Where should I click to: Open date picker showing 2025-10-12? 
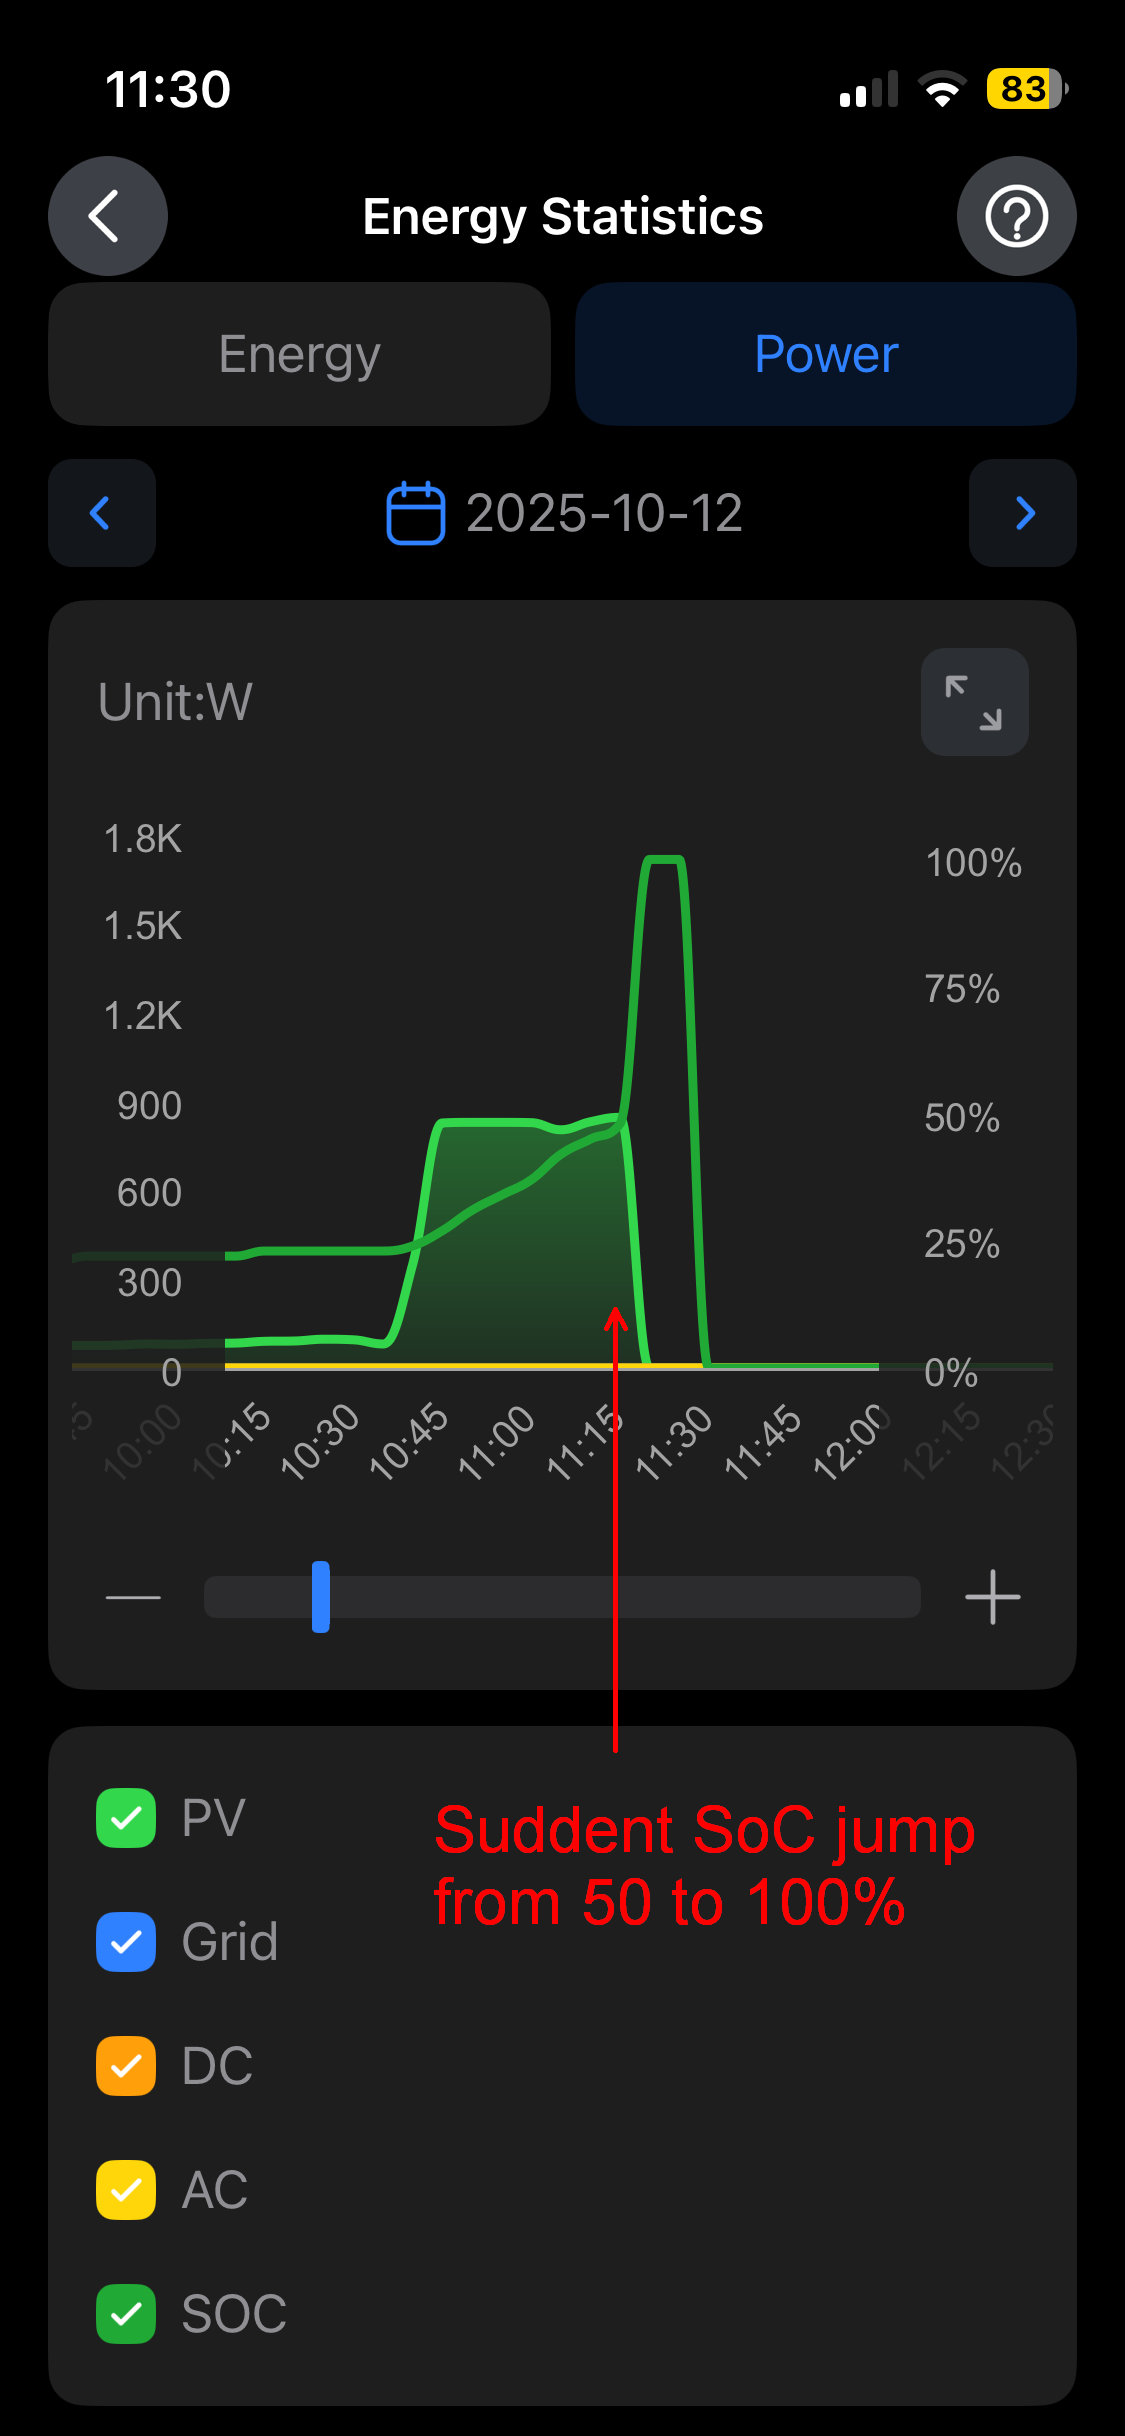(604, 513)
